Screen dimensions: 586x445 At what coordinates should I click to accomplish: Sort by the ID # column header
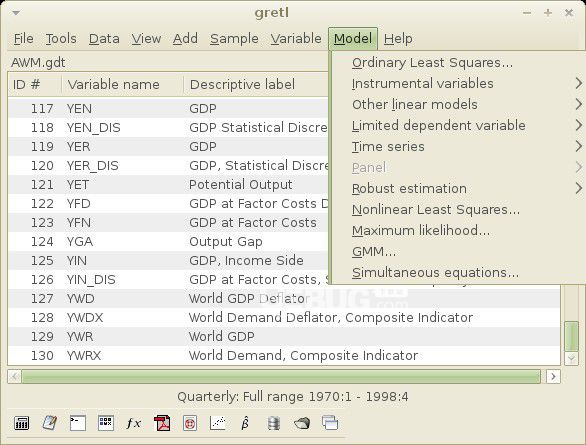click(x=34, y=84)
